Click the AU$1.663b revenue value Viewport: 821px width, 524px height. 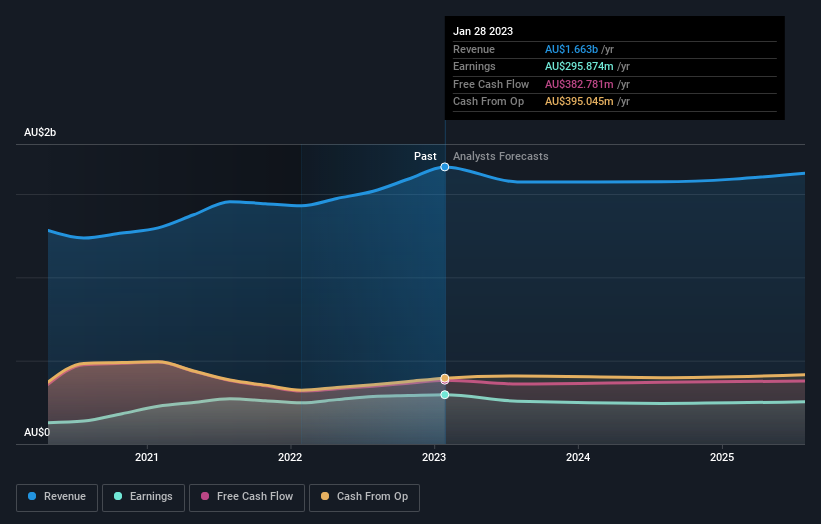pyautogui.click(x=571, y=49)
